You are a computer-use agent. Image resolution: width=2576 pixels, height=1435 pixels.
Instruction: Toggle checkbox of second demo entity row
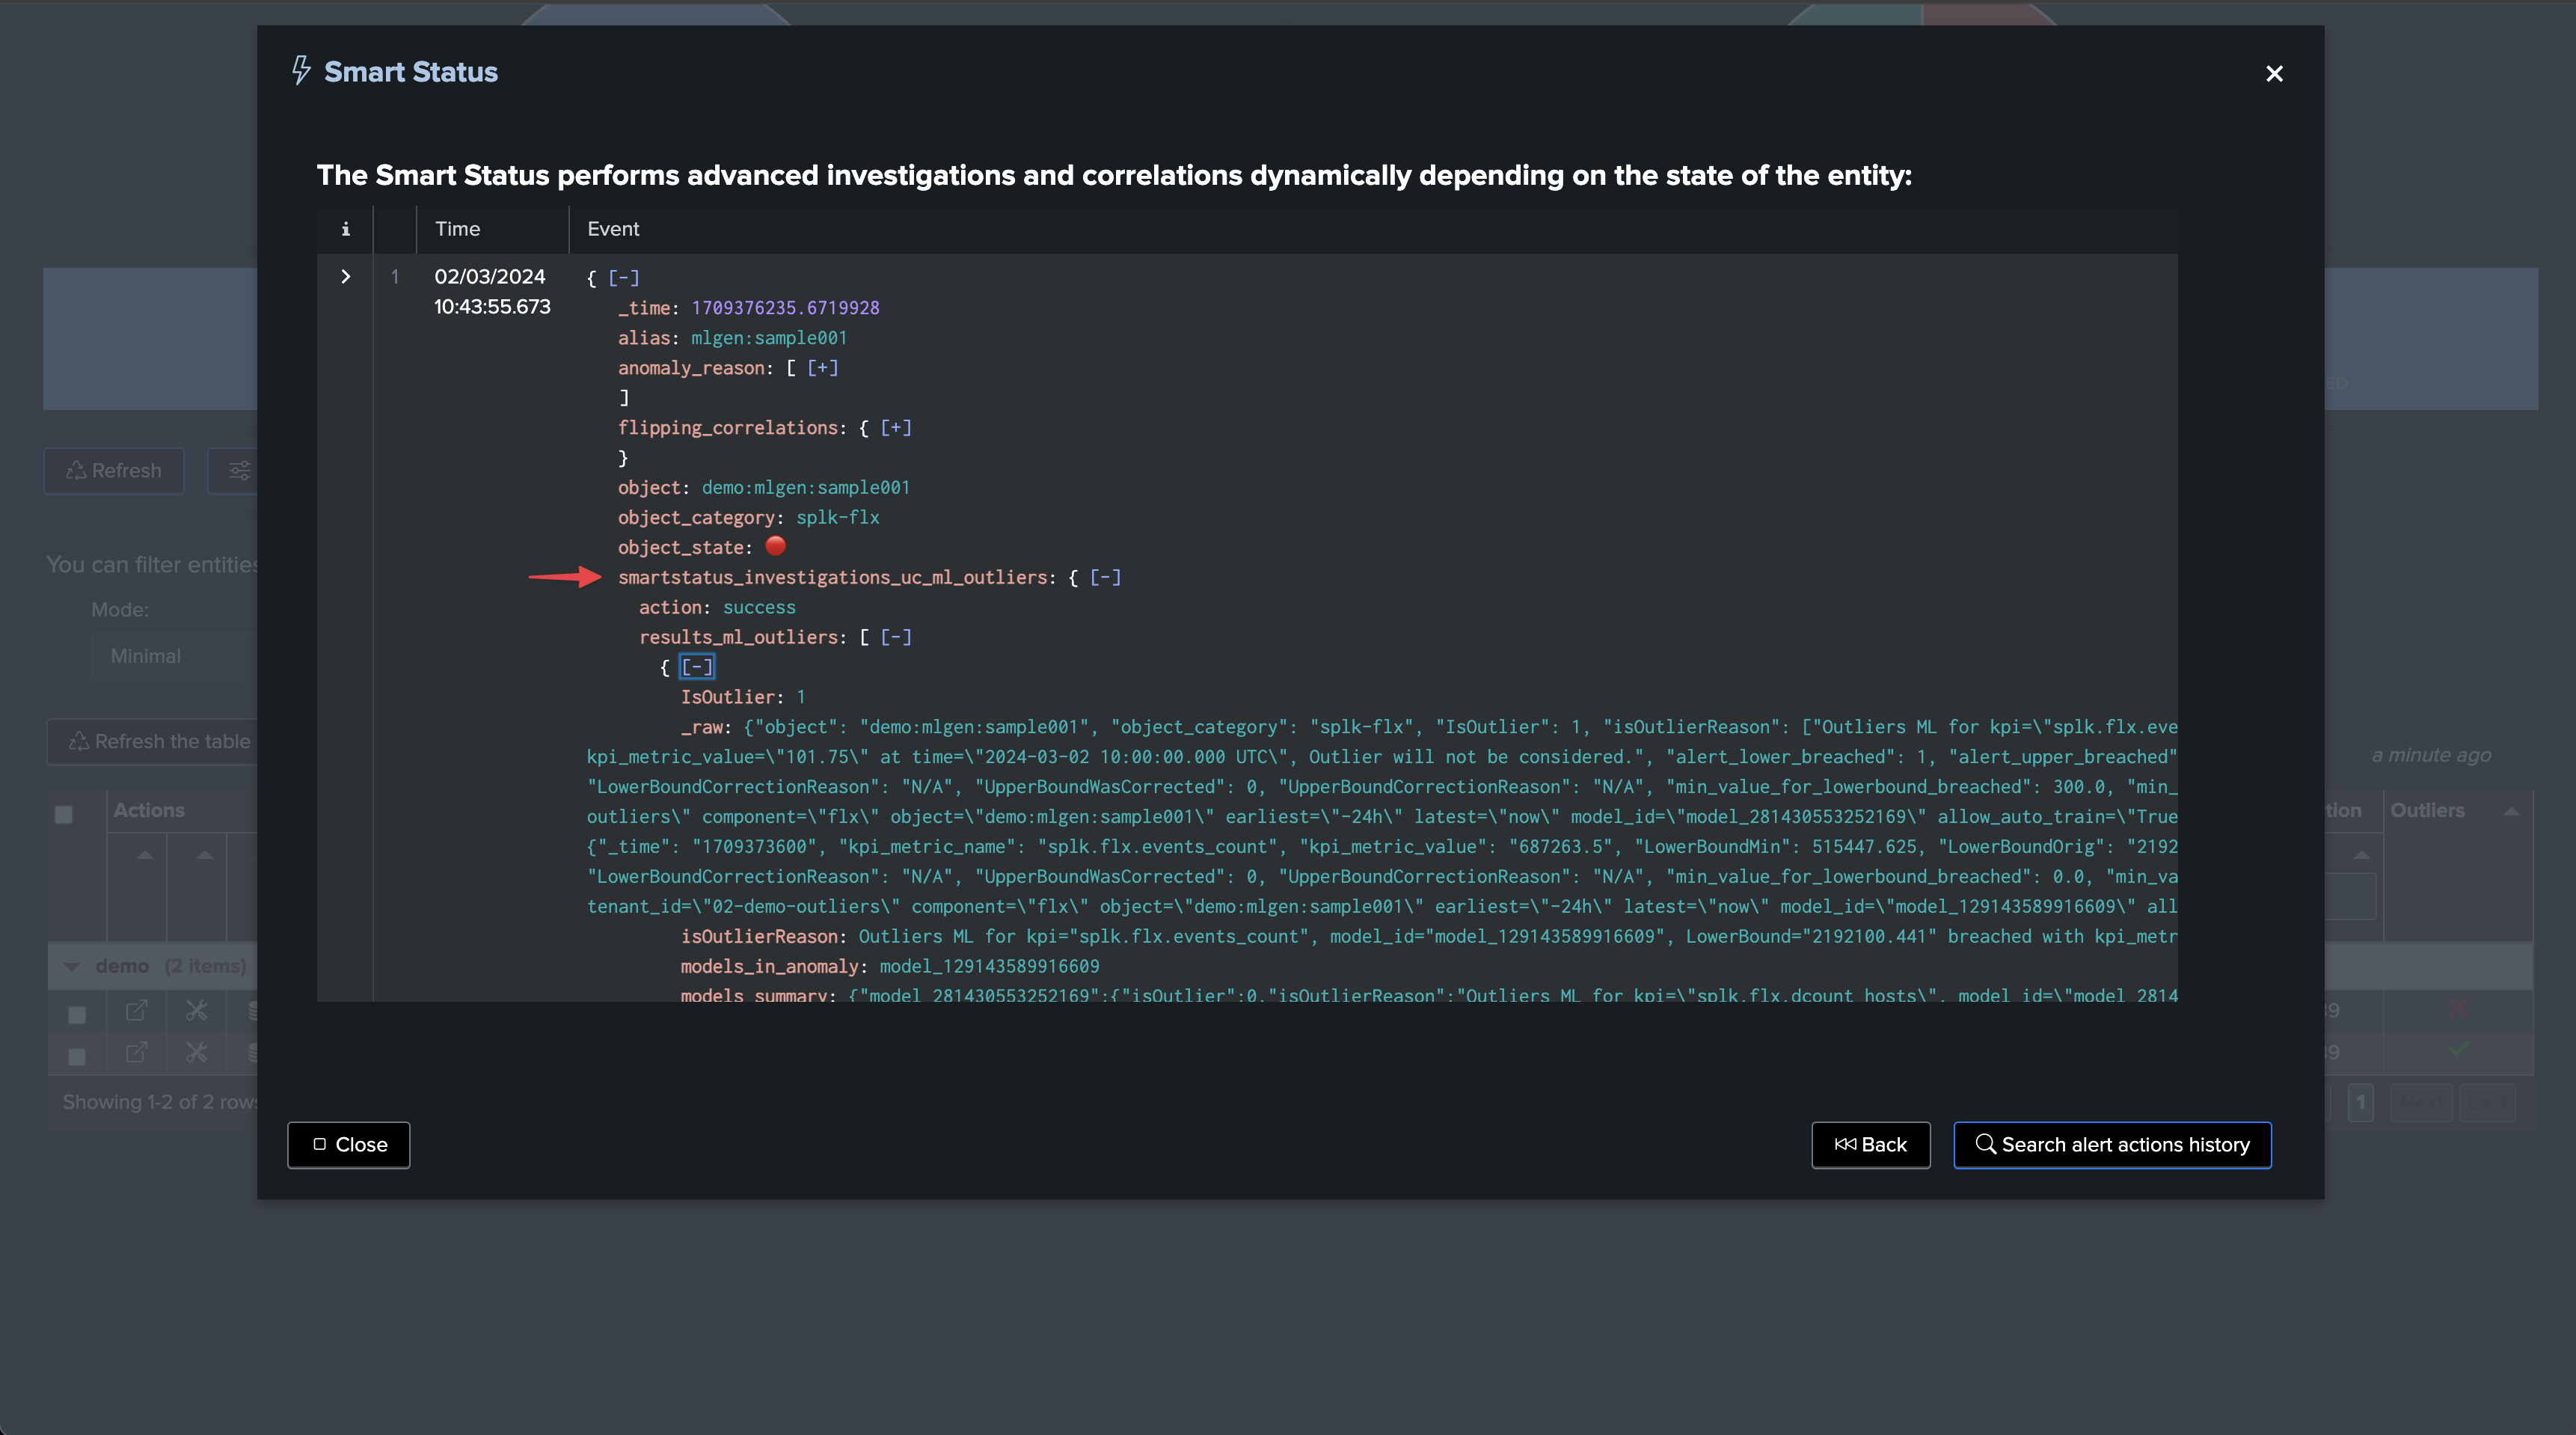click(x=77, y=1056)
